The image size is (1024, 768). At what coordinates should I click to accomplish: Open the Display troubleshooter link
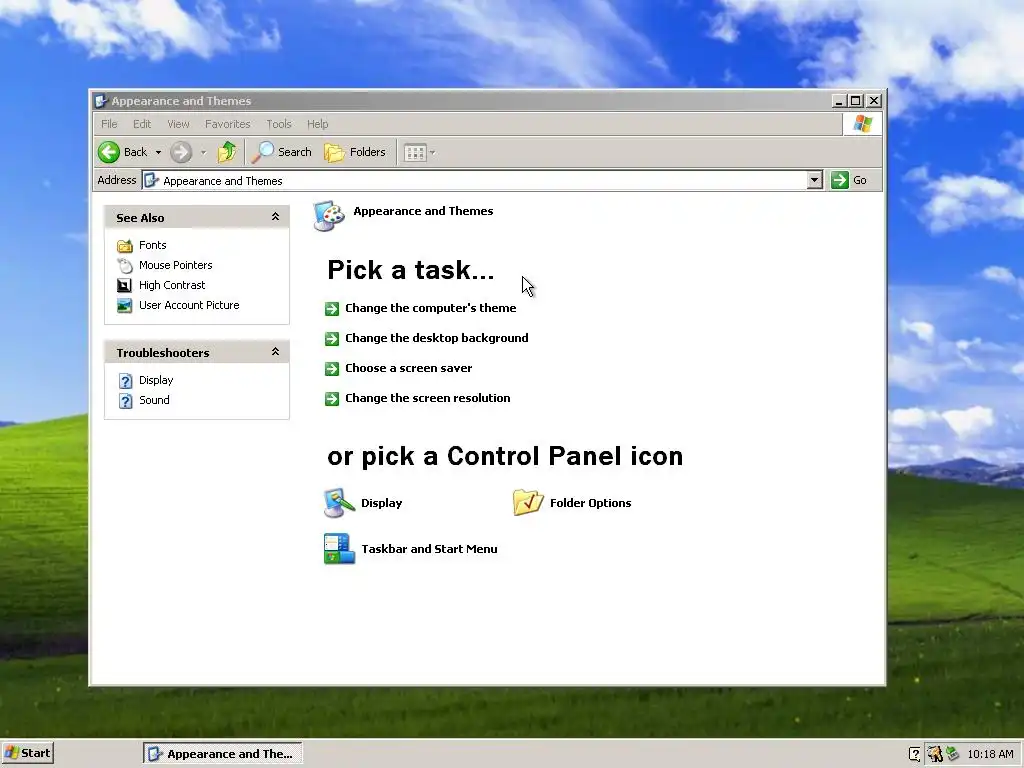click(156, 380)
